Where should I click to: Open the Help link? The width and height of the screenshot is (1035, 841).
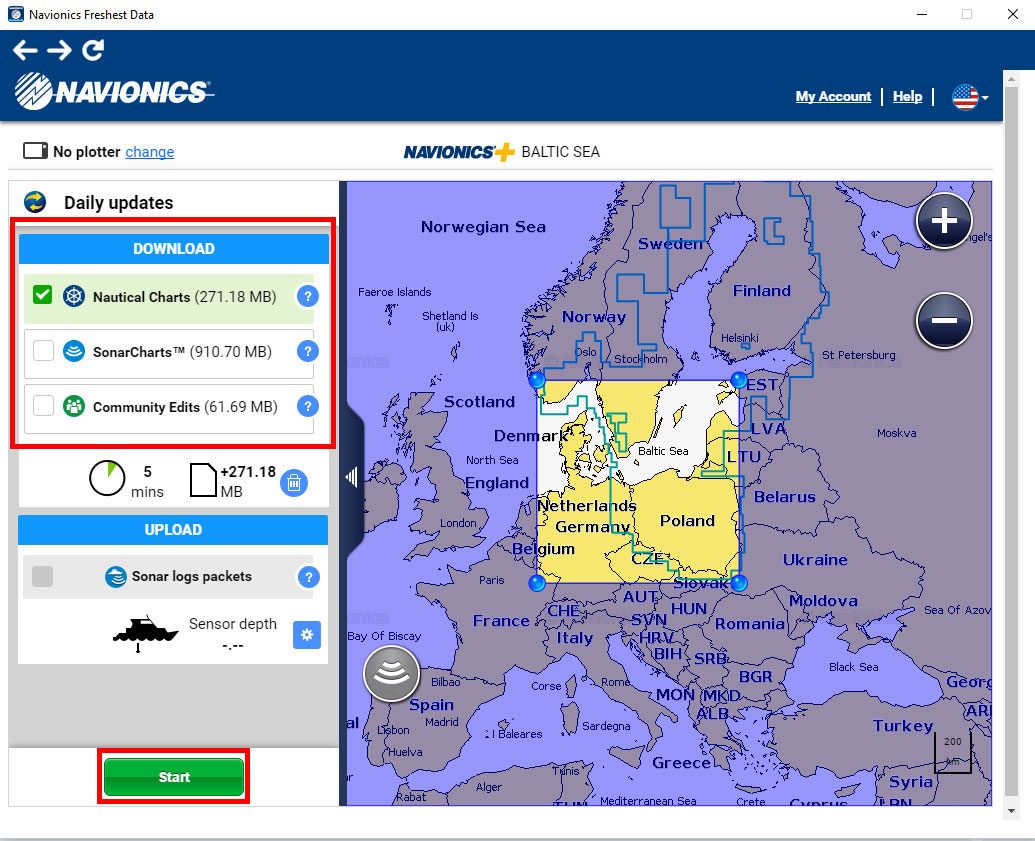pos(907,96)
